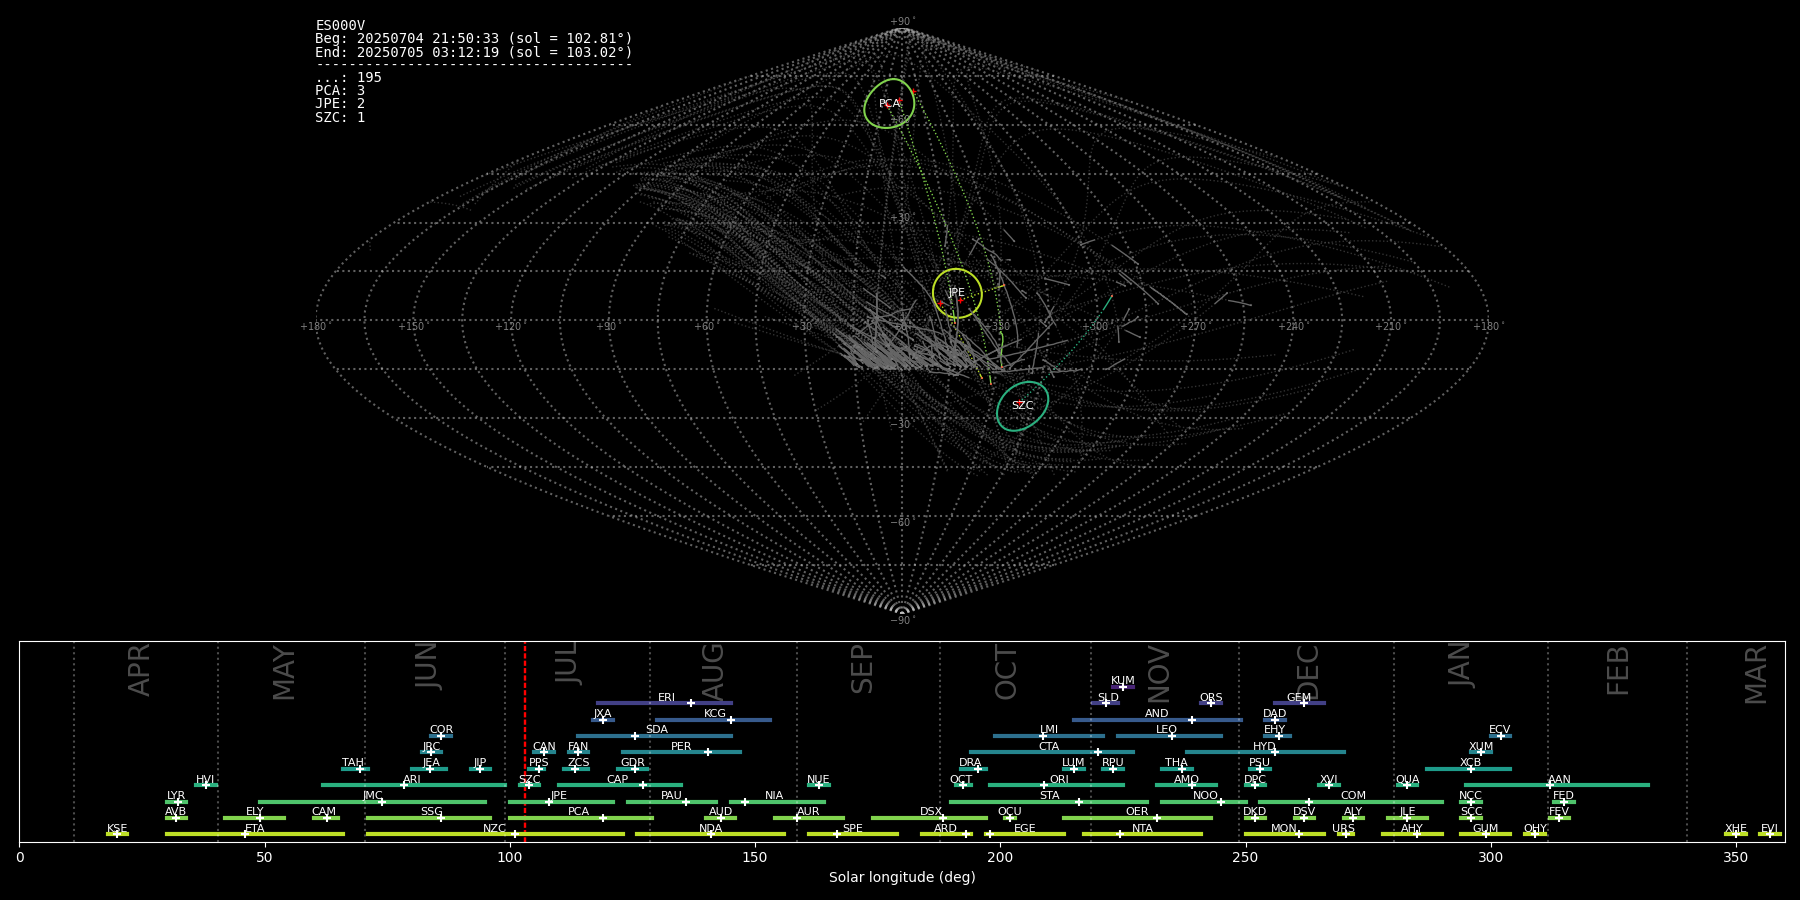Viewport: 1800px width, 900px height.
Task: Click the CAP shower label in timeline
Action: pos(618,780)
